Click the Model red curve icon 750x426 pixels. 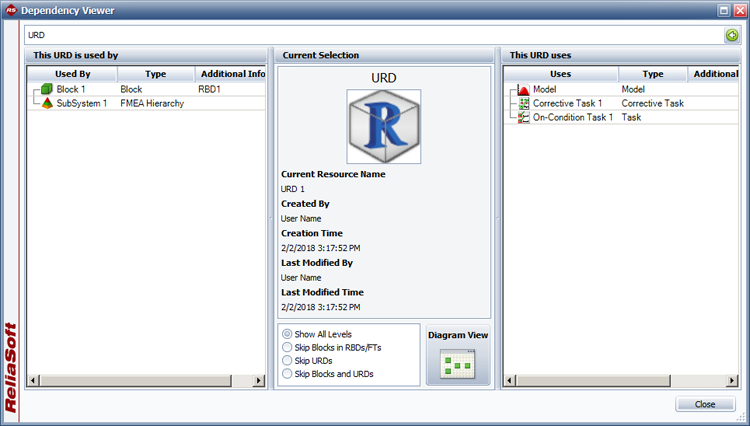point(523,89)
